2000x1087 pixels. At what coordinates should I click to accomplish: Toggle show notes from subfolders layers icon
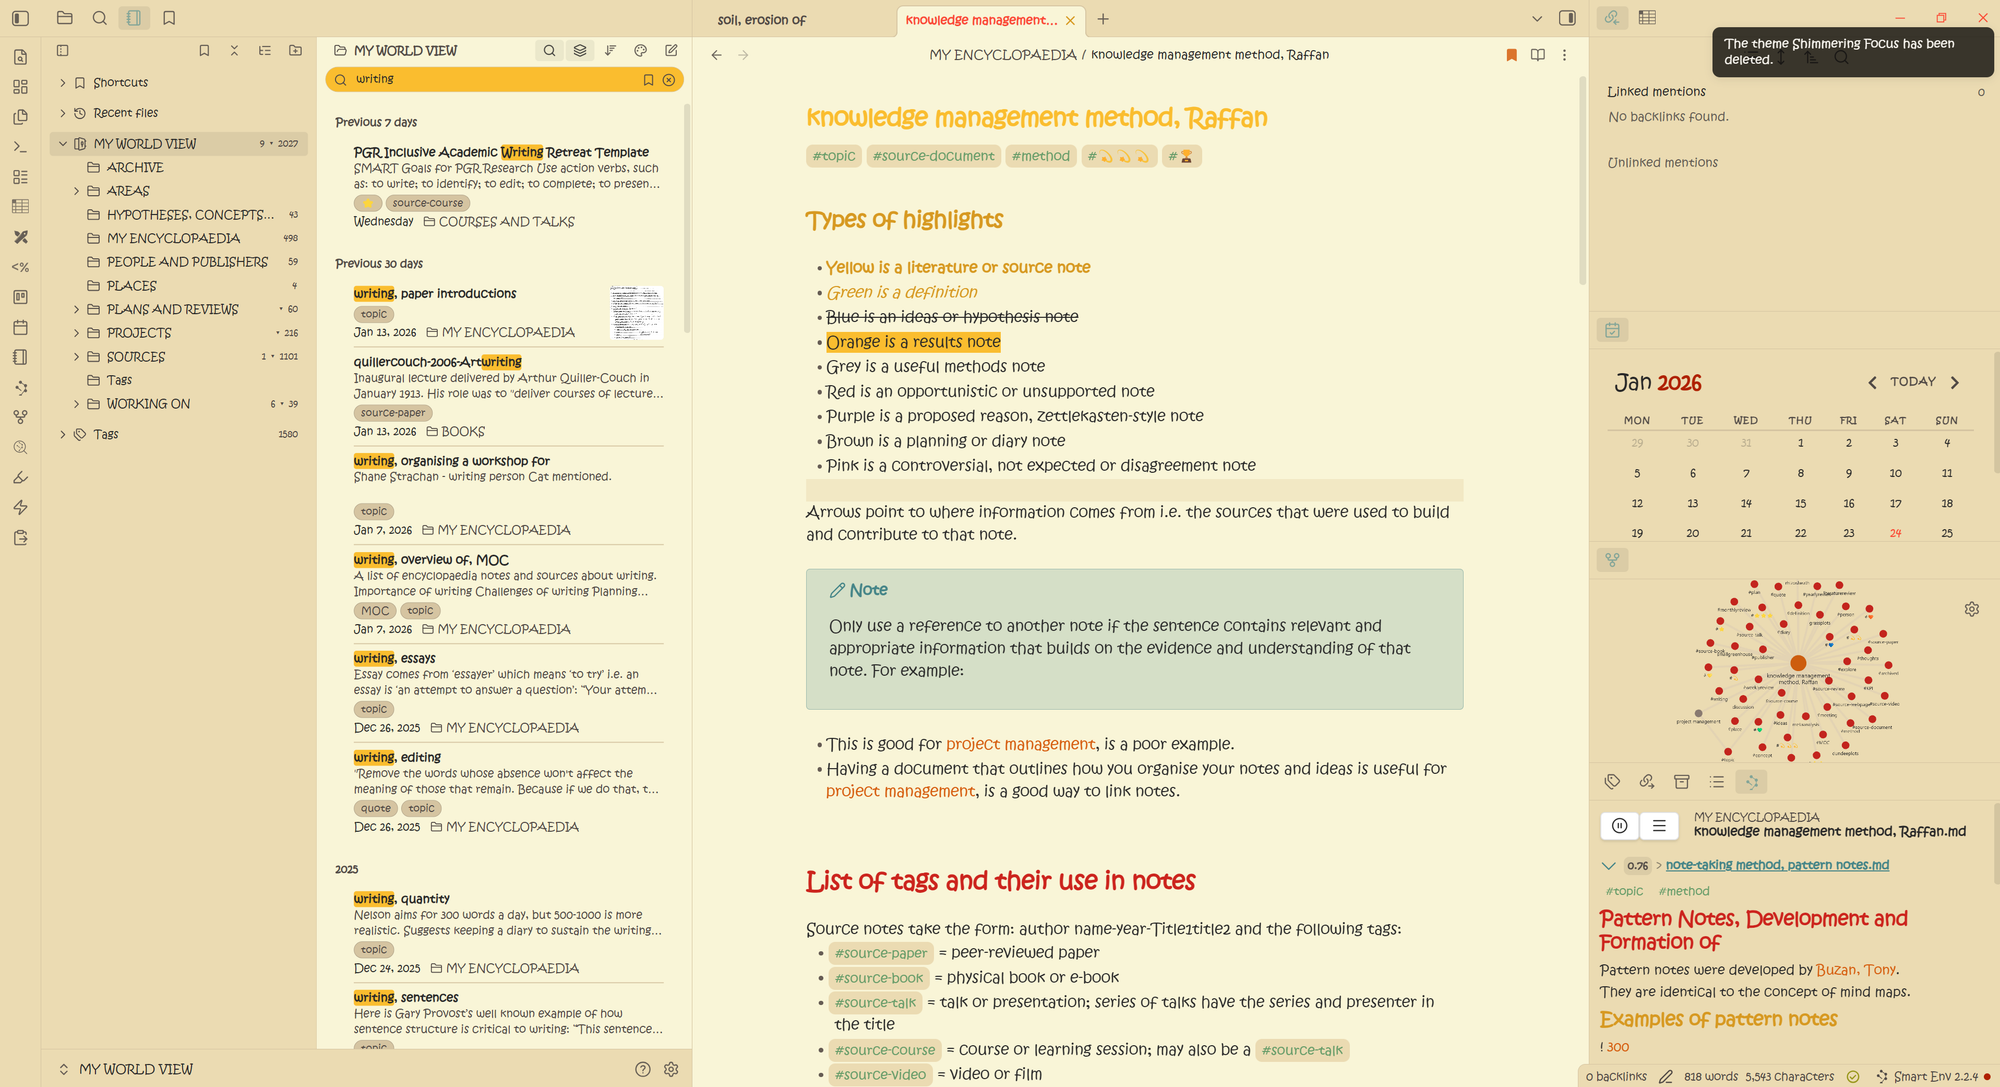click(x=580, y=50)
